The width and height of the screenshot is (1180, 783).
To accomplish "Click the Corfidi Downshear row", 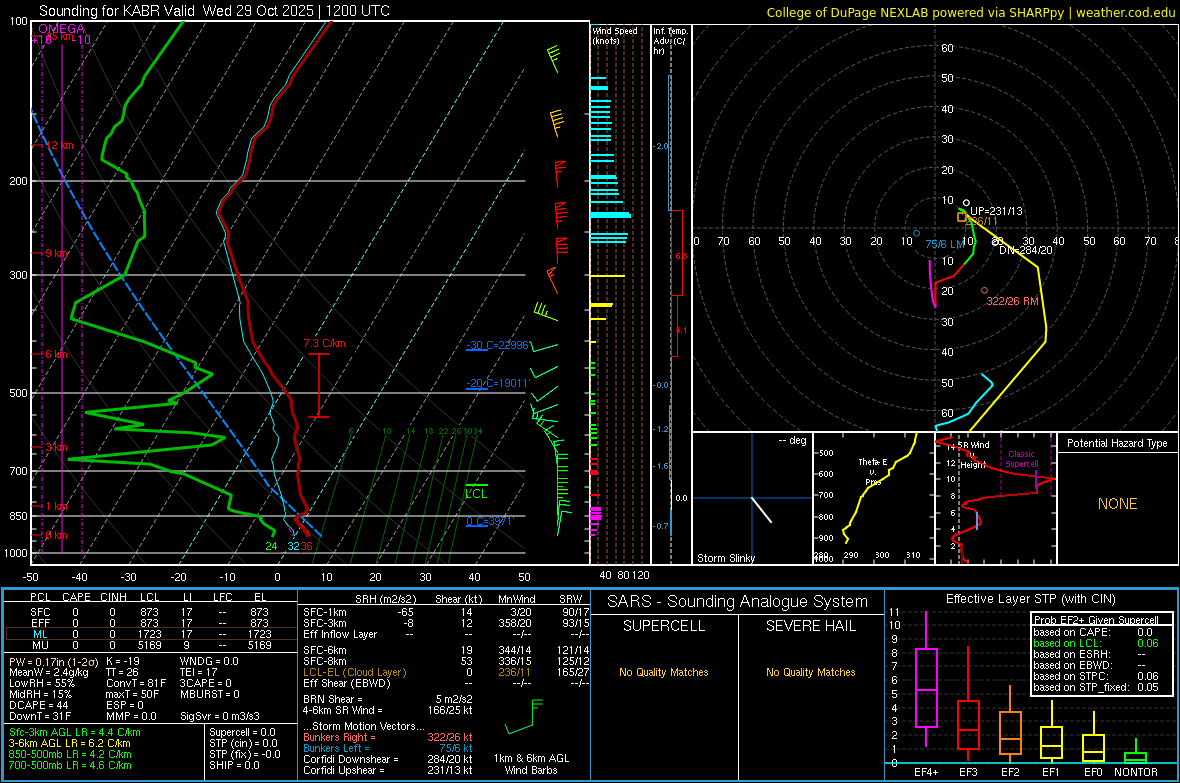I will tap(388, 759).
